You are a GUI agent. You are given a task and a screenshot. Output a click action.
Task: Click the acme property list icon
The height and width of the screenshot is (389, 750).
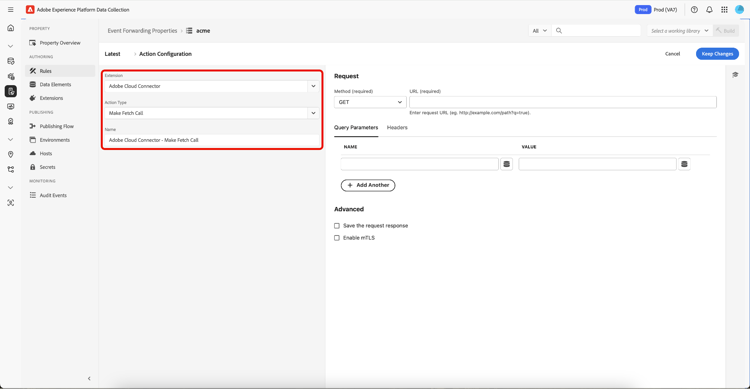pyautogui.click(x=189, y=31)
